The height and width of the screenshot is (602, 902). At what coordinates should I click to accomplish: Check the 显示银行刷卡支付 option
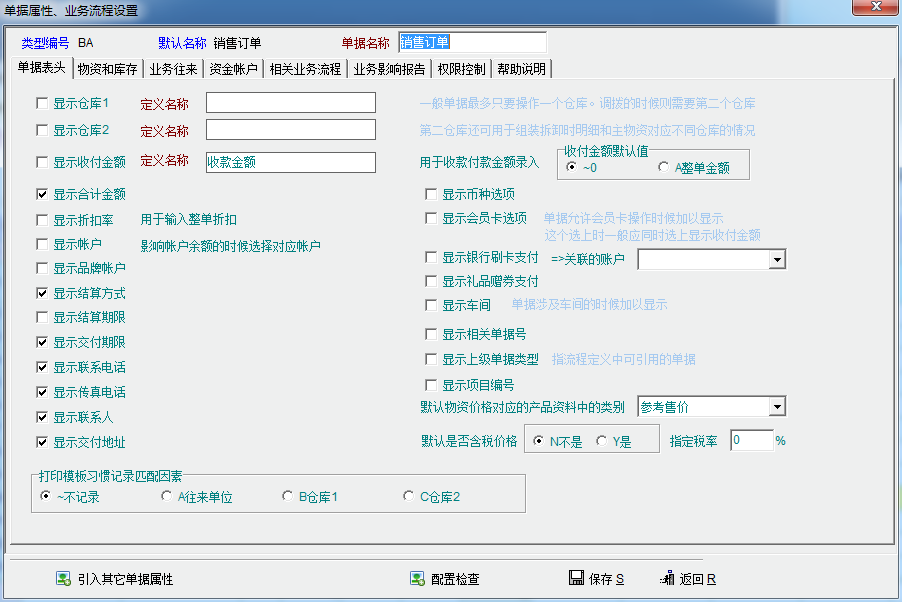click(431, 258)
